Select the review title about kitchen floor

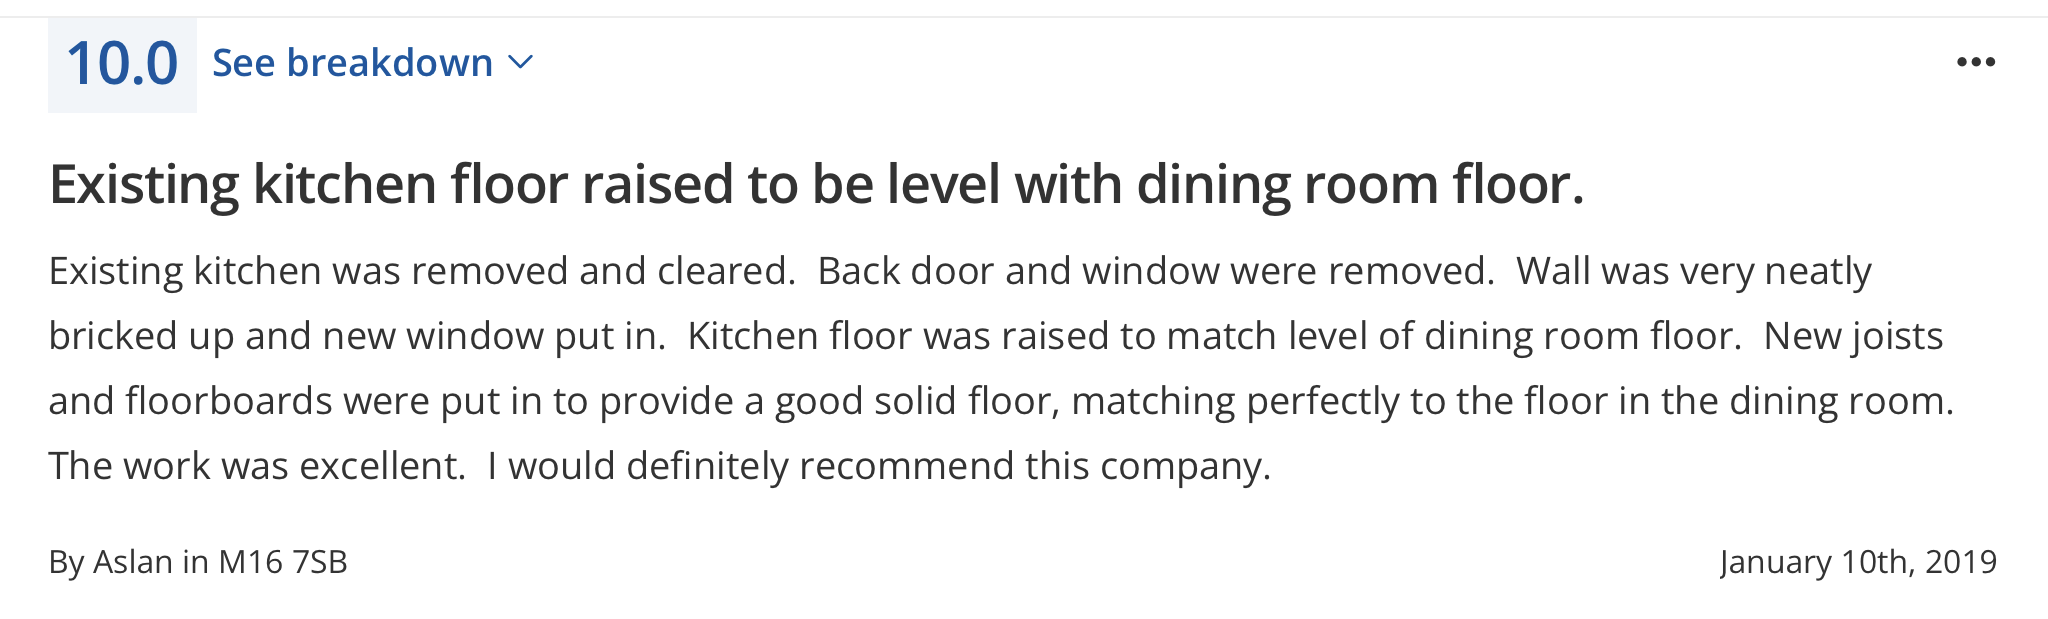point(817,184)
